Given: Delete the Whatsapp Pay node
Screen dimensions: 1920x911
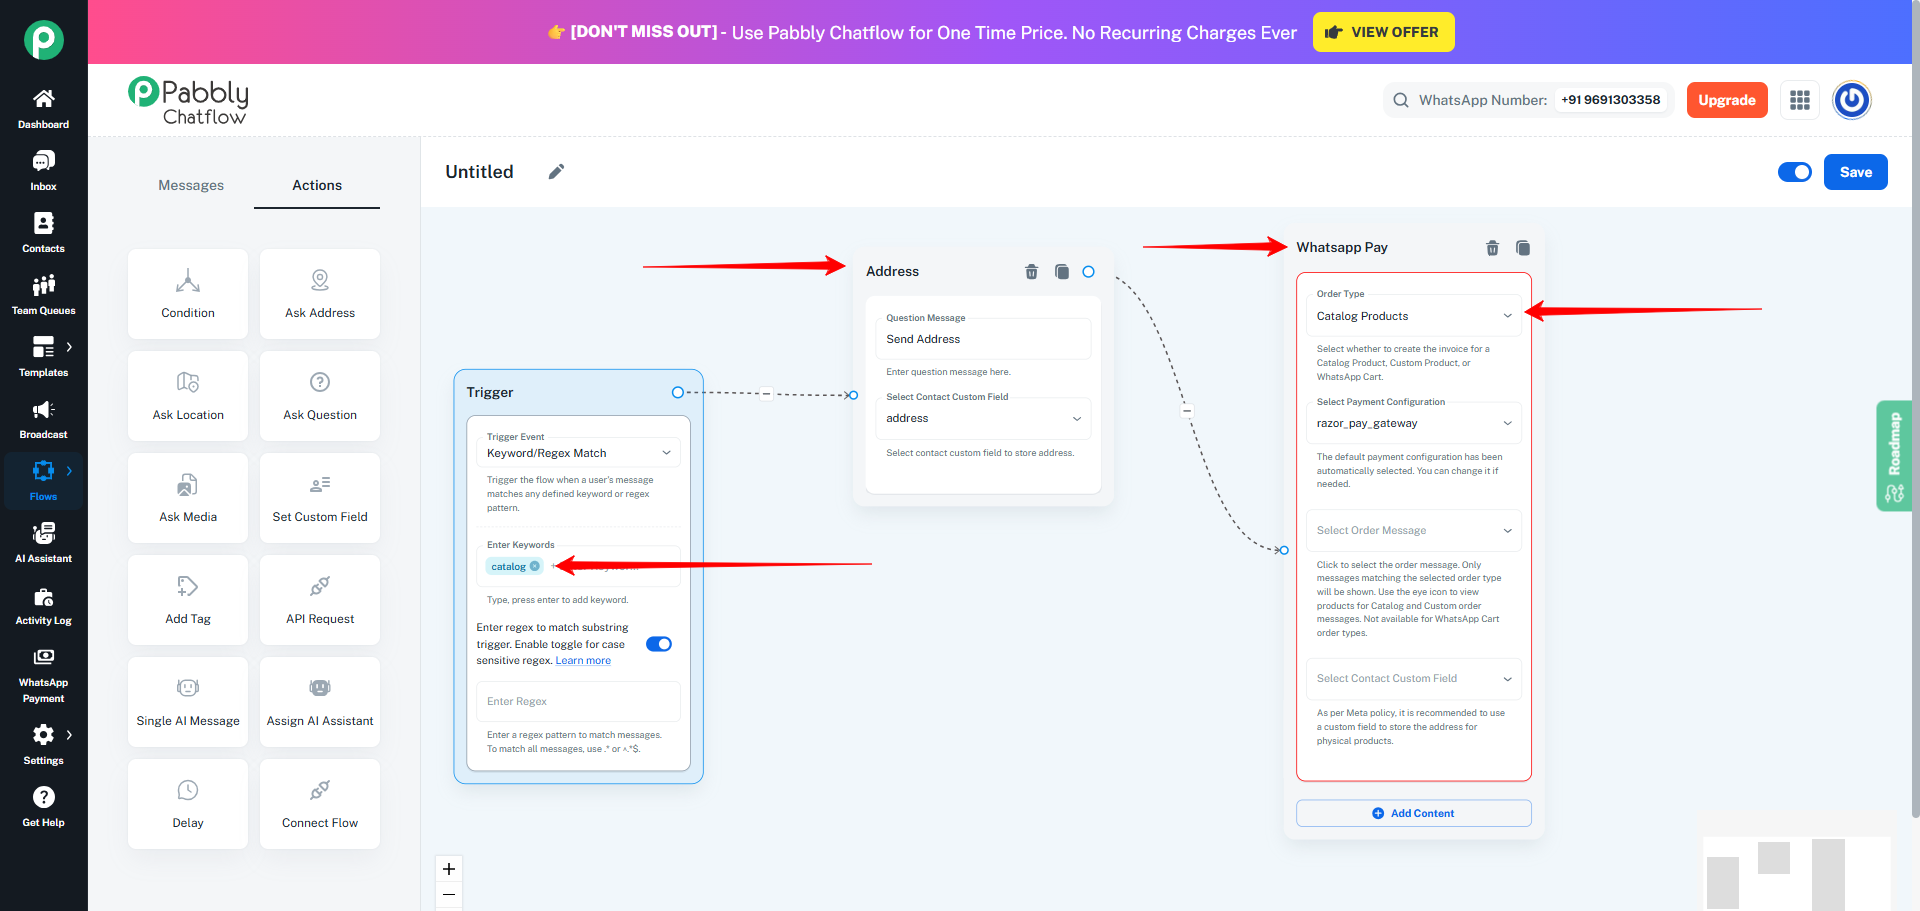Looking at the screenshot, I should pyautogui.click(x=1492, y=248).
